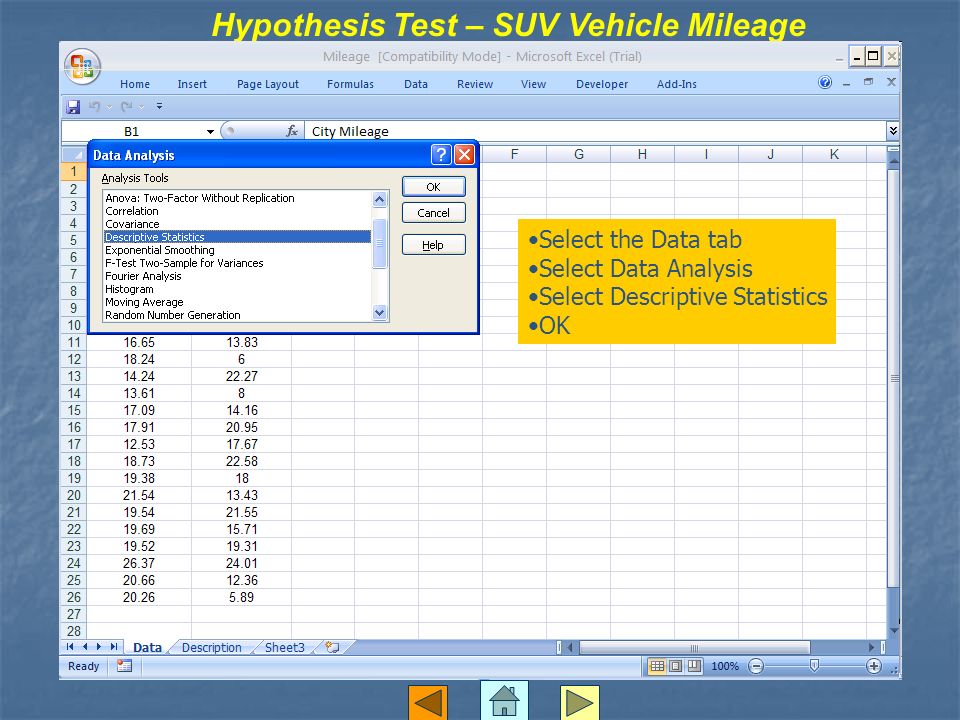Image resolution: width=960 pixels, height=720 pixels.
Task: Open the Insert ribbon tab
Action: (192, 84)
